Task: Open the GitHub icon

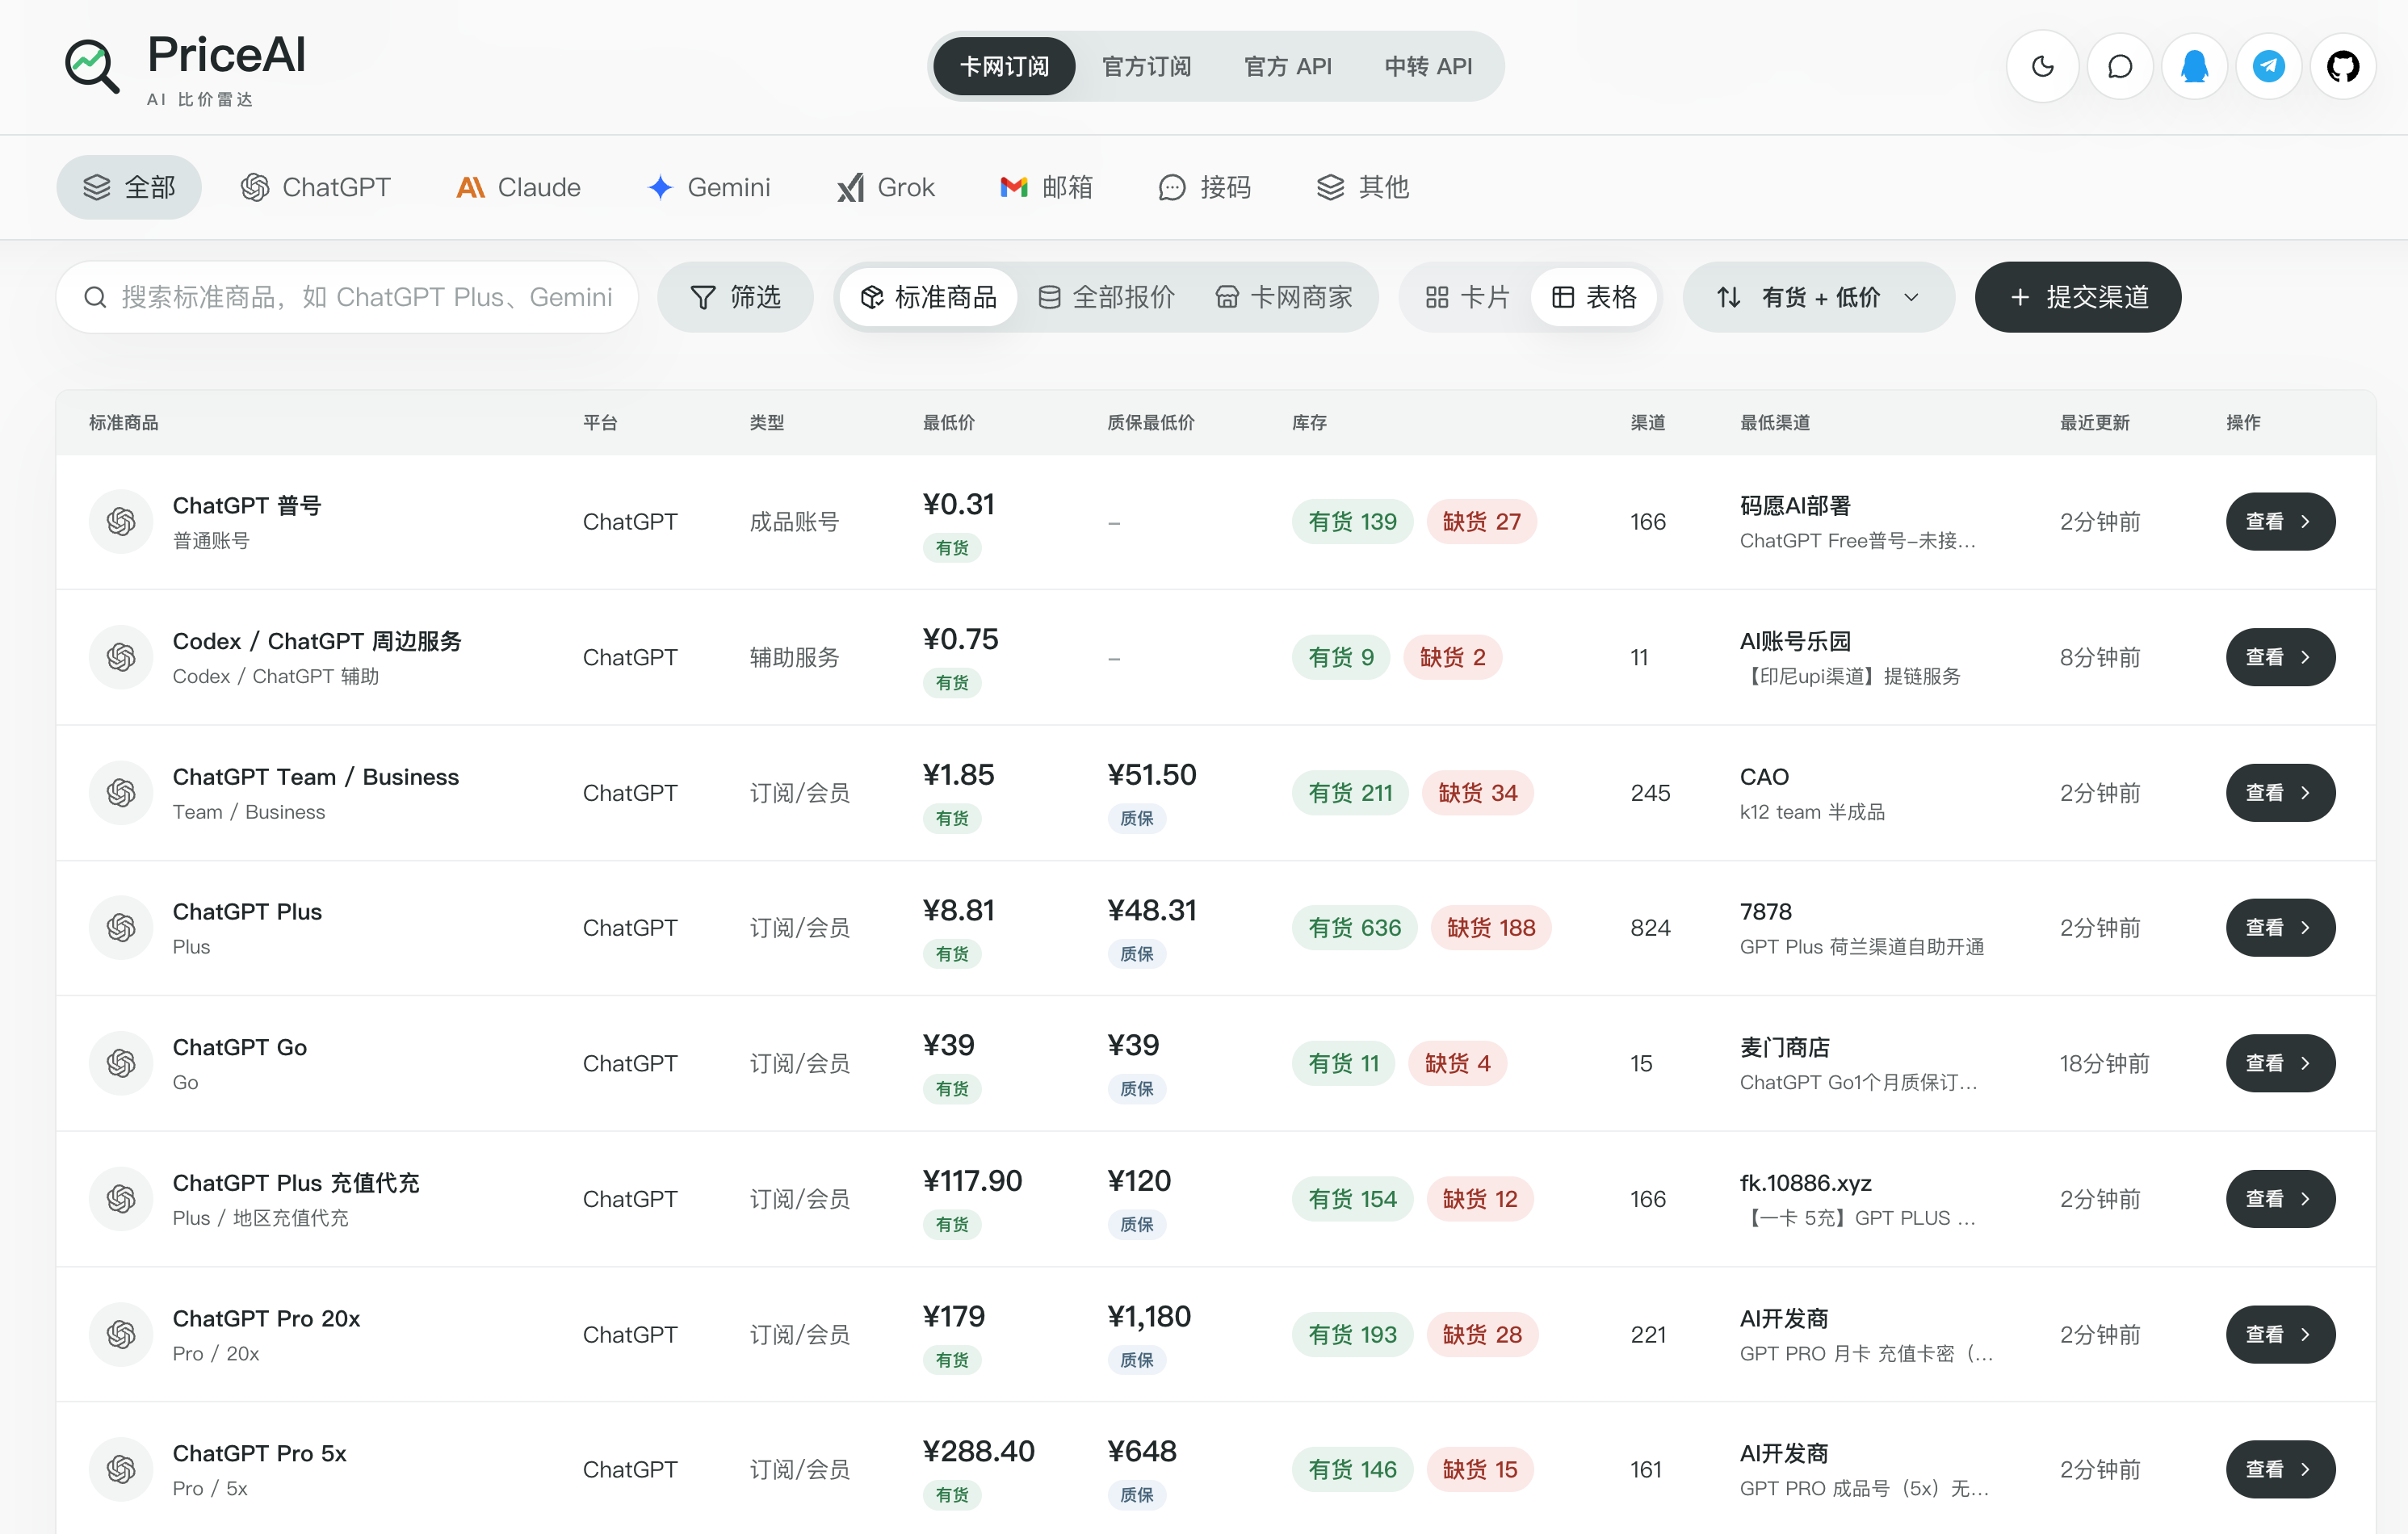Action: point(2343,67)
